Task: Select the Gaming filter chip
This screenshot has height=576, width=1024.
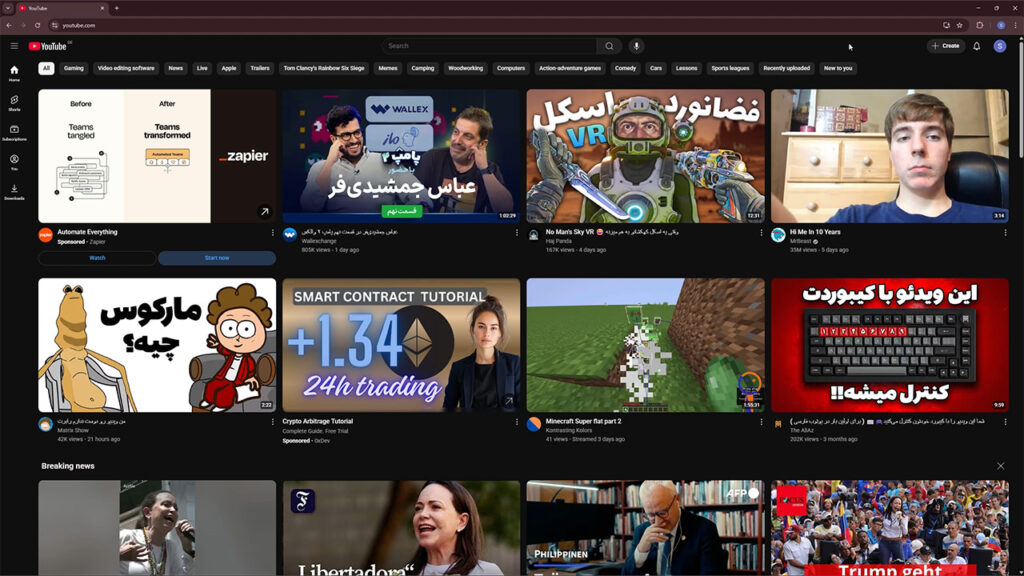Action: coord(74,68)
